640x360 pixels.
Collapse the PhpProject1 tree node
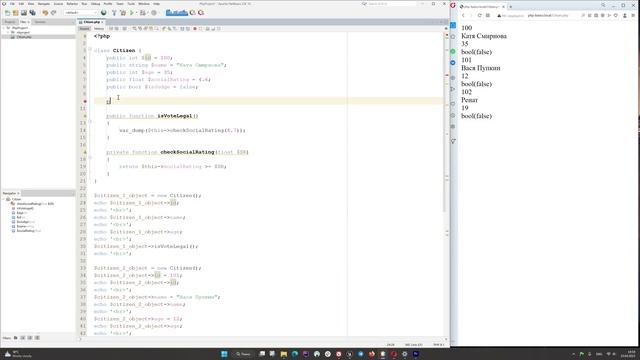[4, 28]
